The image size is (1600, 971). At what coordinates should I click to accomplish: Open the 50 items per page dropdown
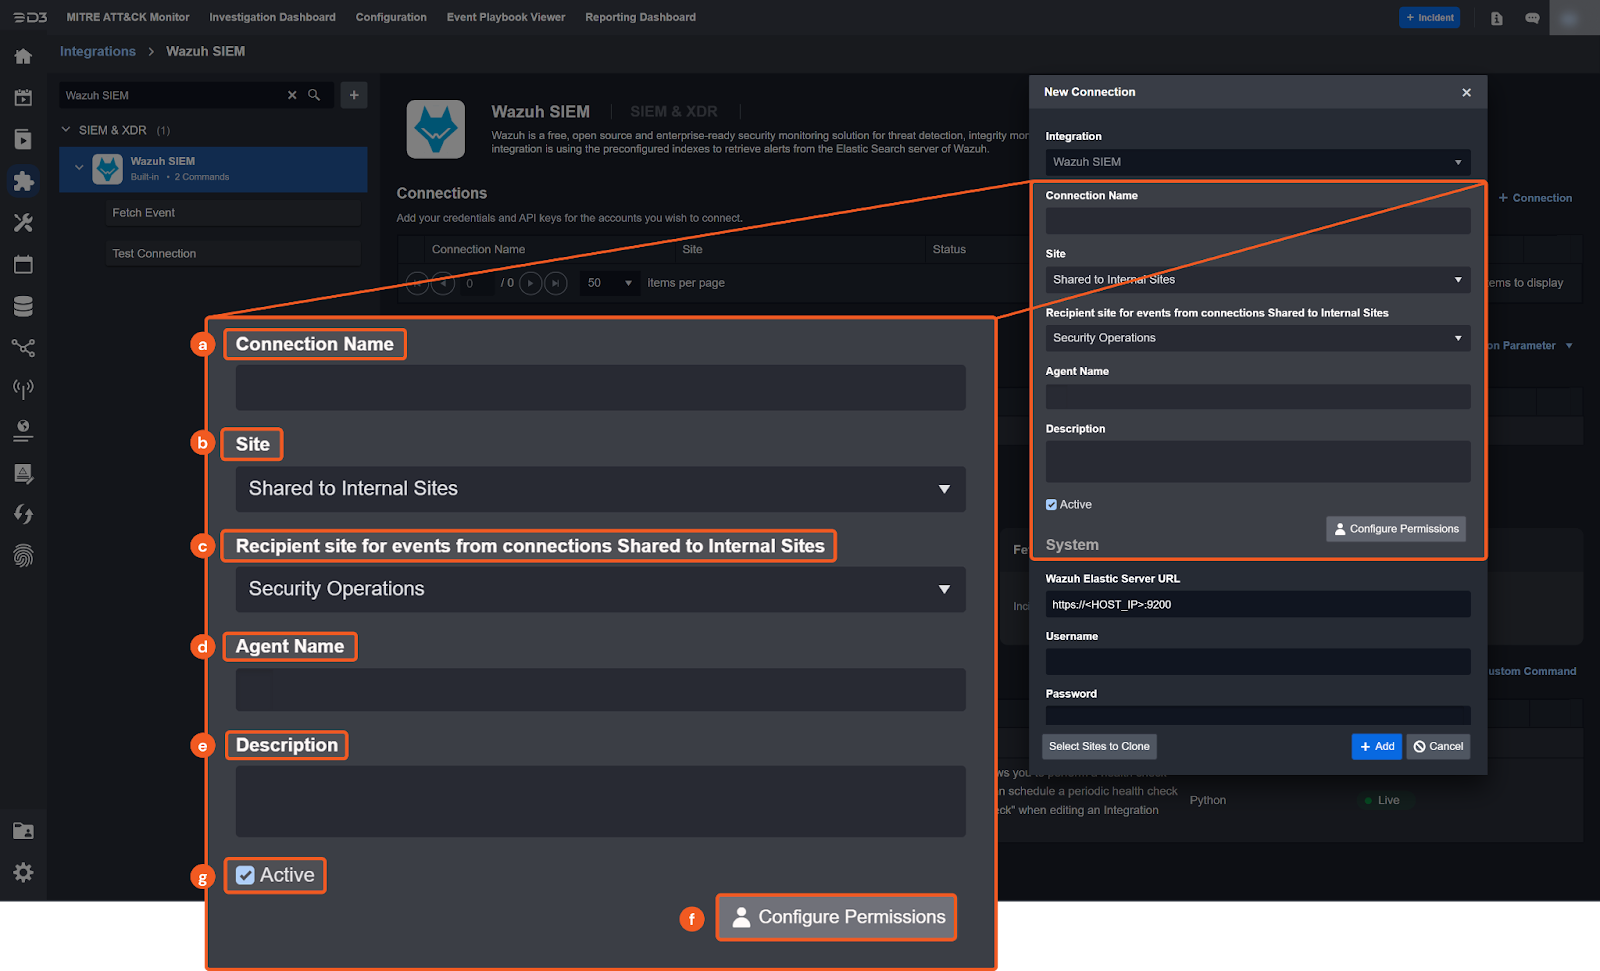[609, 283]
